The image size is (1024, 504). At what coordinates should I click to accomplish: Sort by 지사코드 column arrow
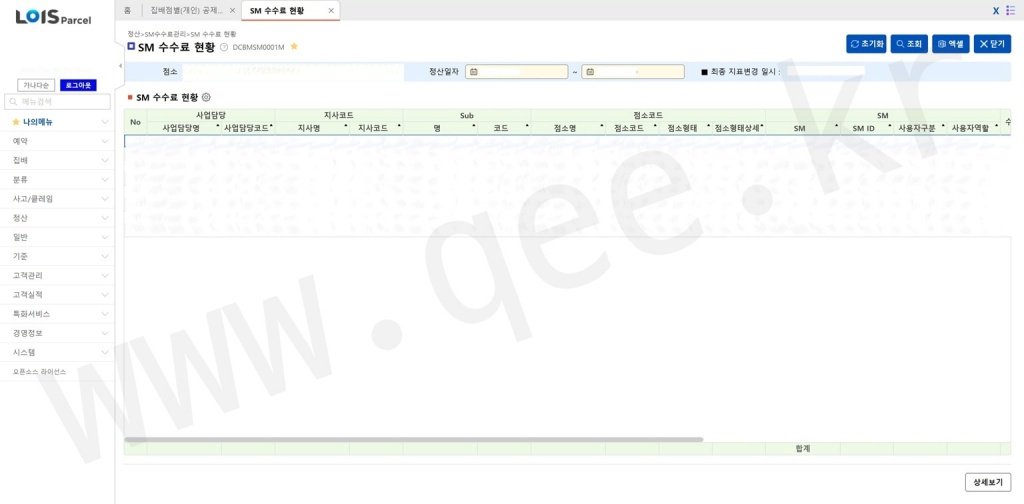pyautogui.click(x=399, y=125)
